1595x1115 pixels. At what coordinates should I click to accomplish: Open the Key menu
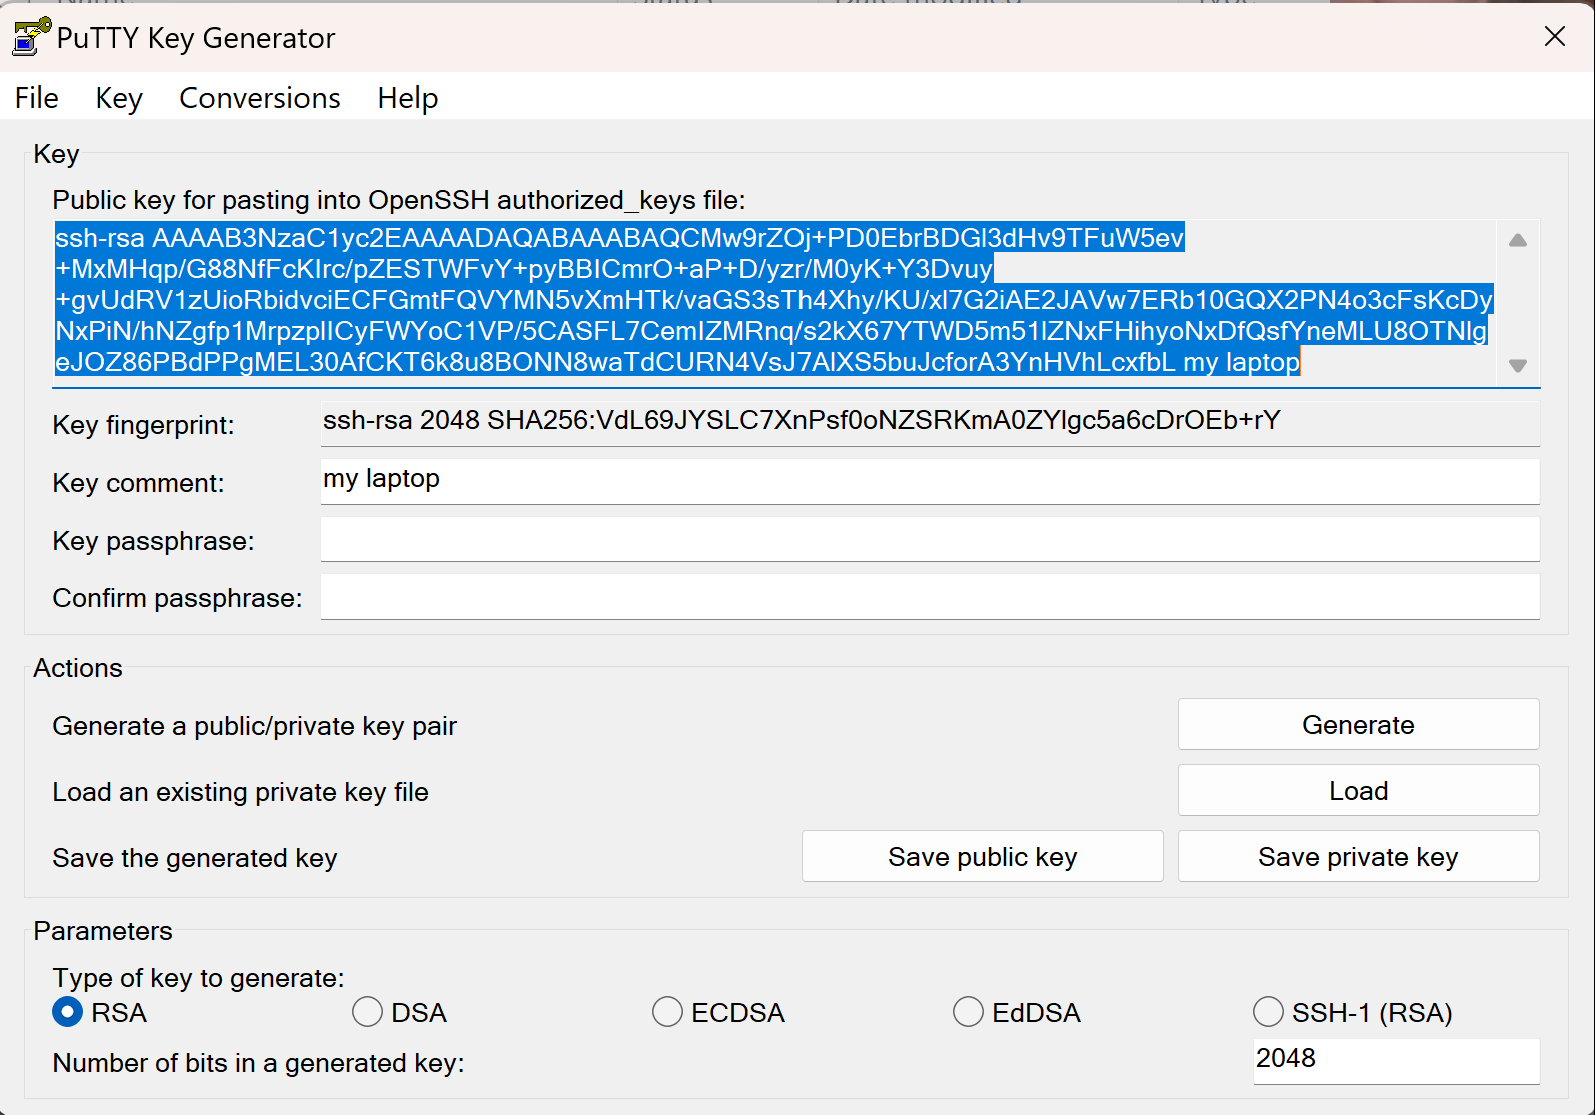(119, 98)
